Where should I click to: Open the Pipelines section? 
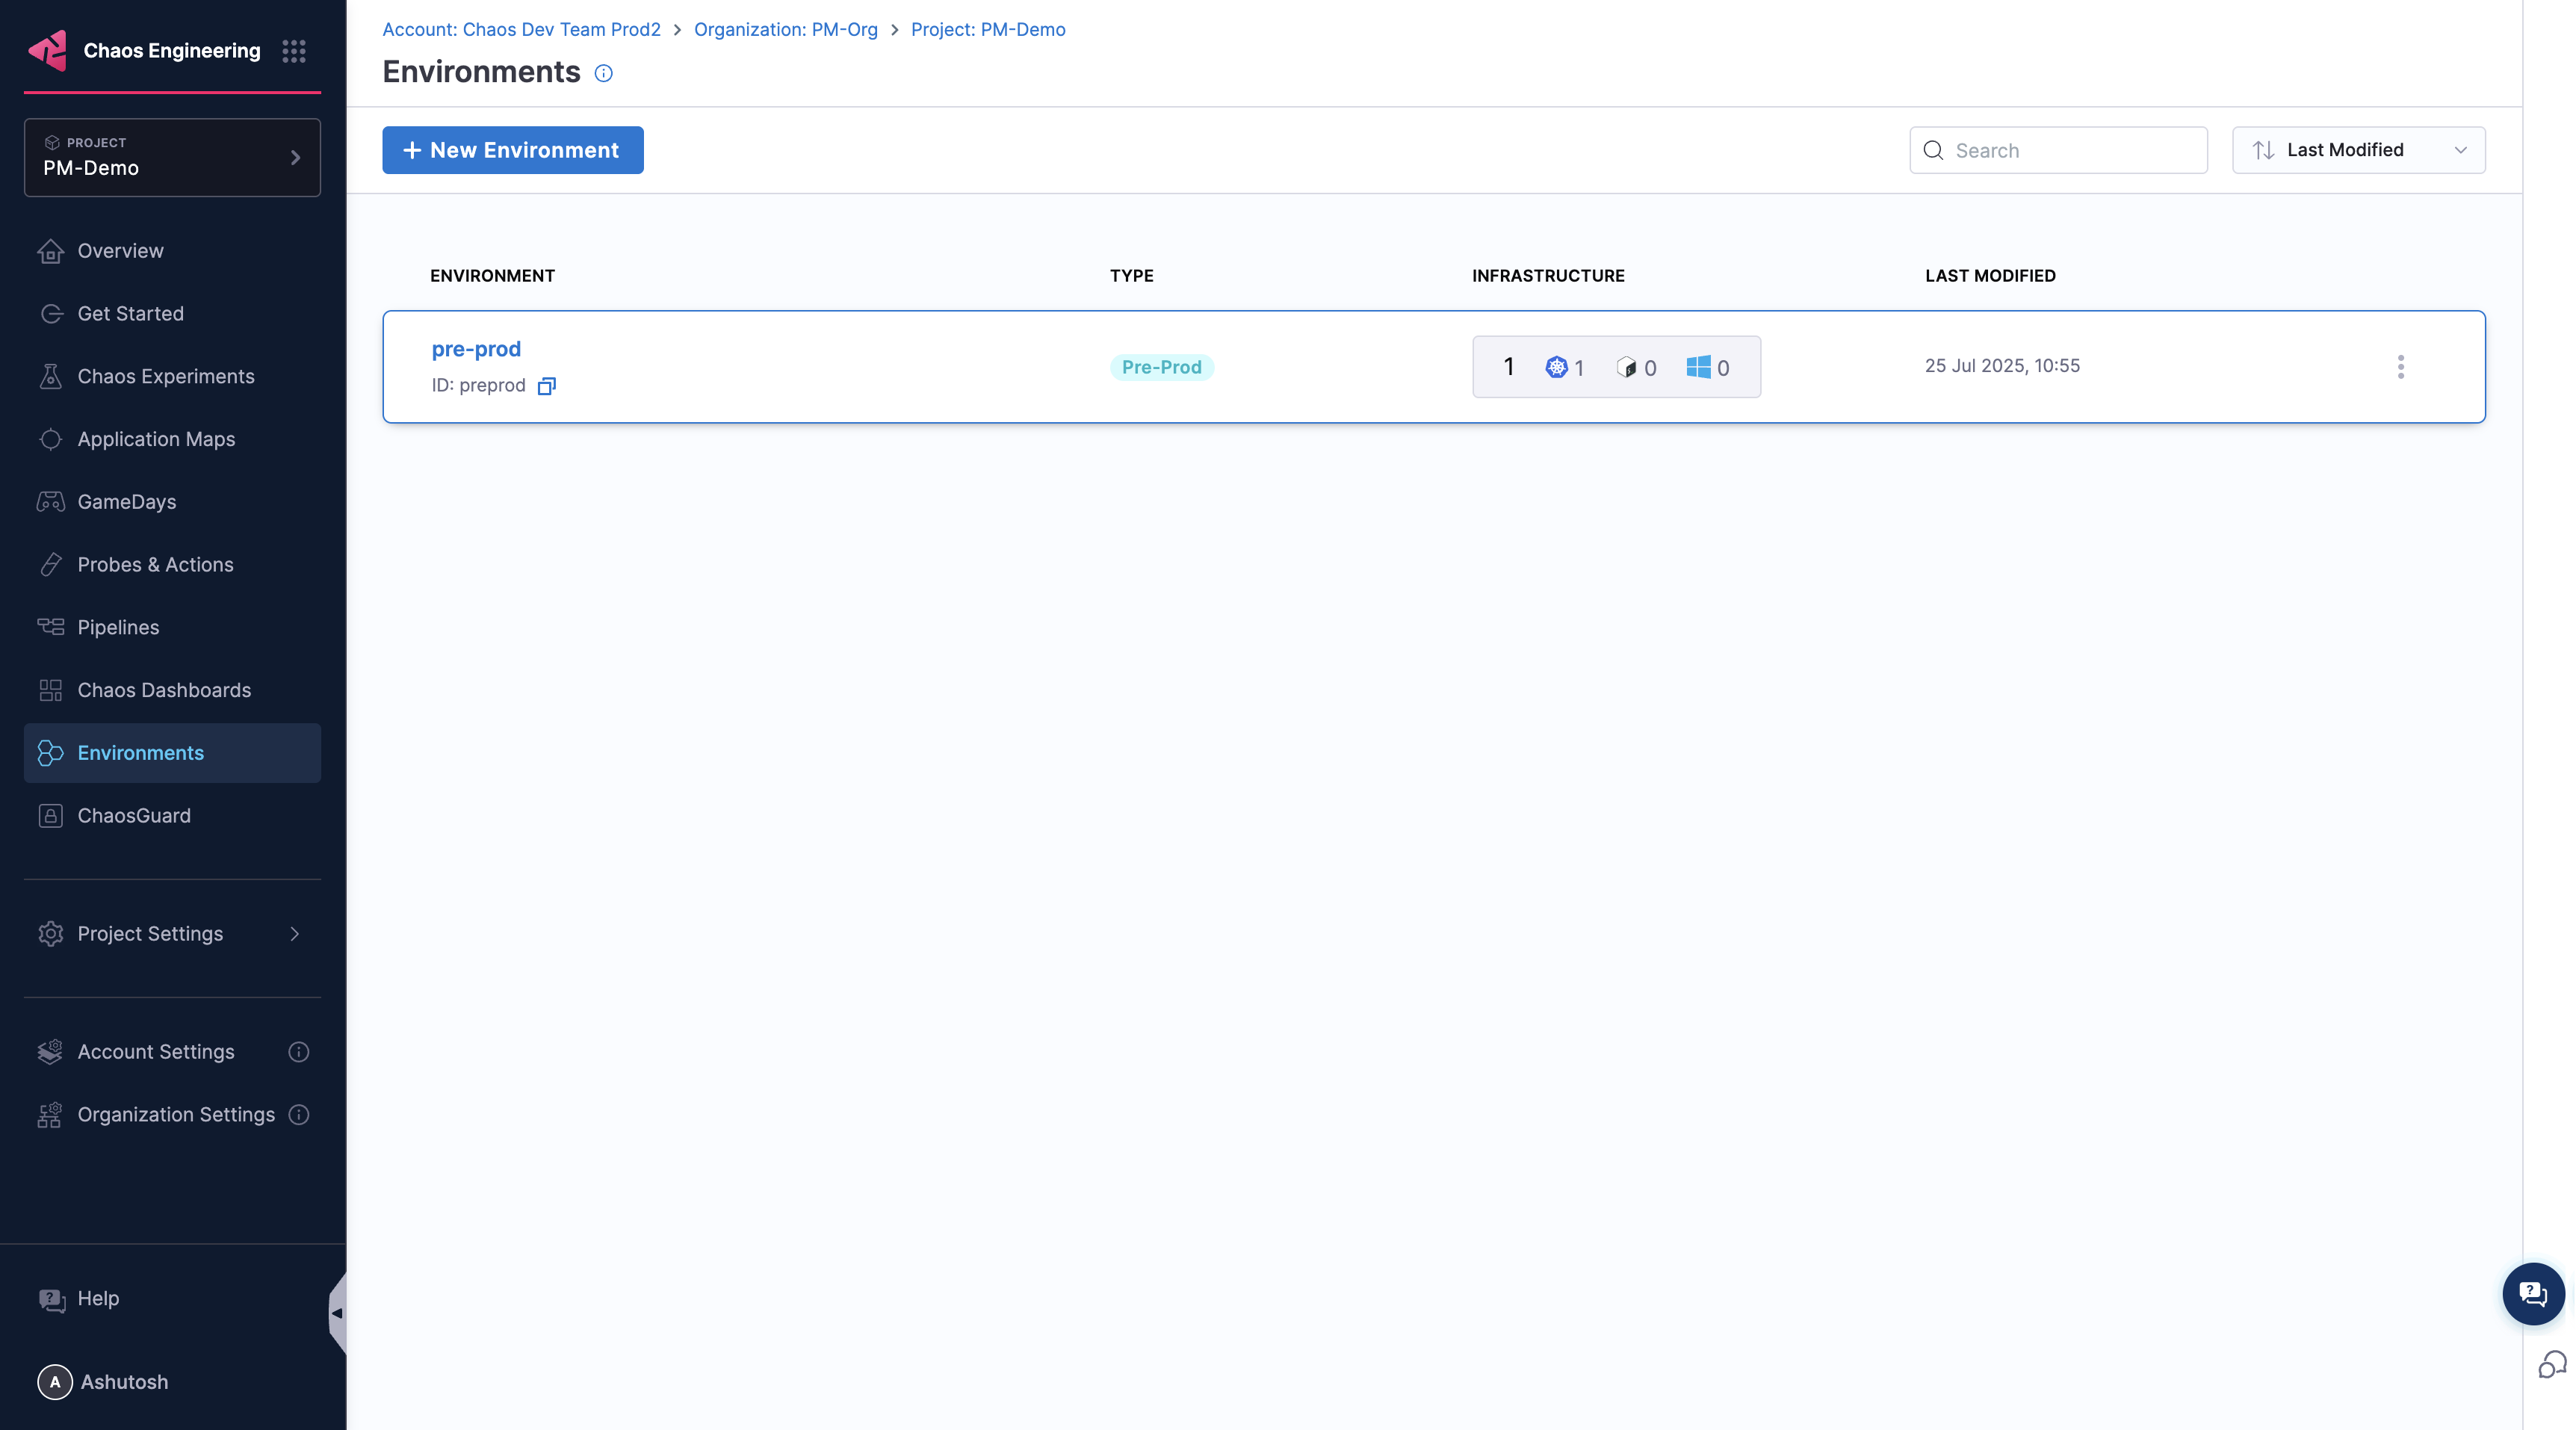[118, 627]
